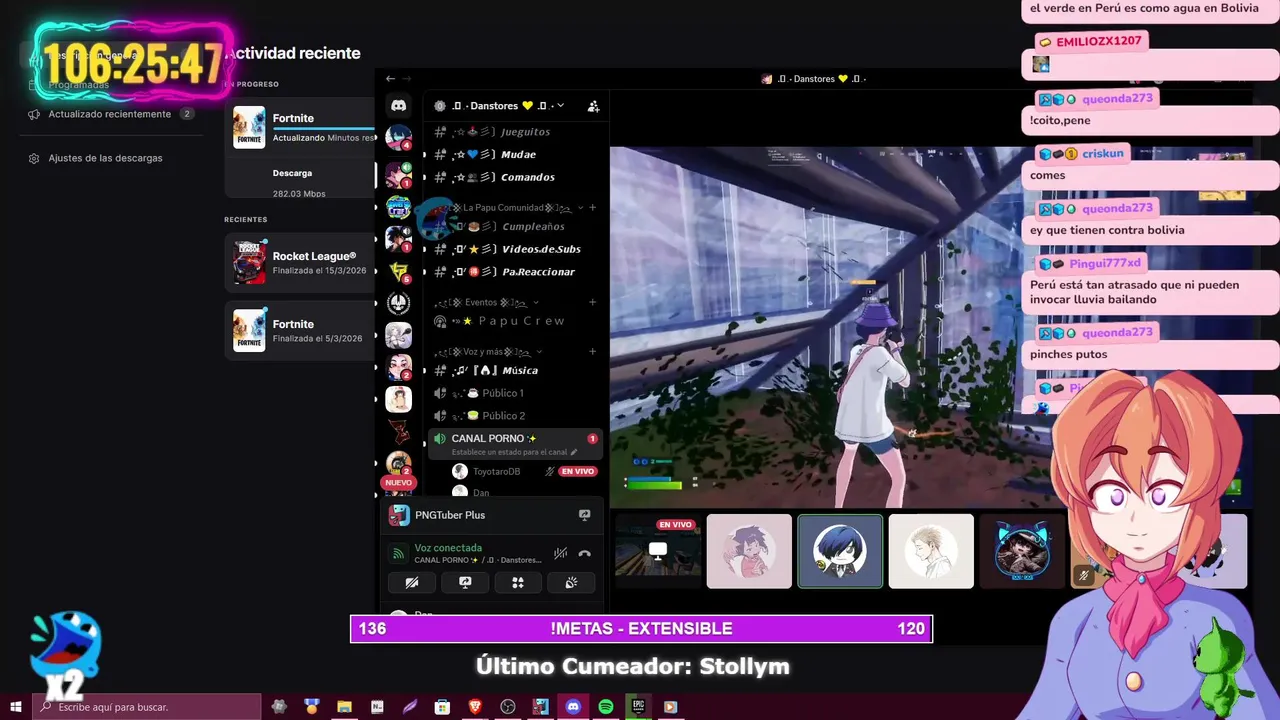Add channel to La Papu Comunidad category
This screenshot has height=720, width=1280.
tap(592, 207)
